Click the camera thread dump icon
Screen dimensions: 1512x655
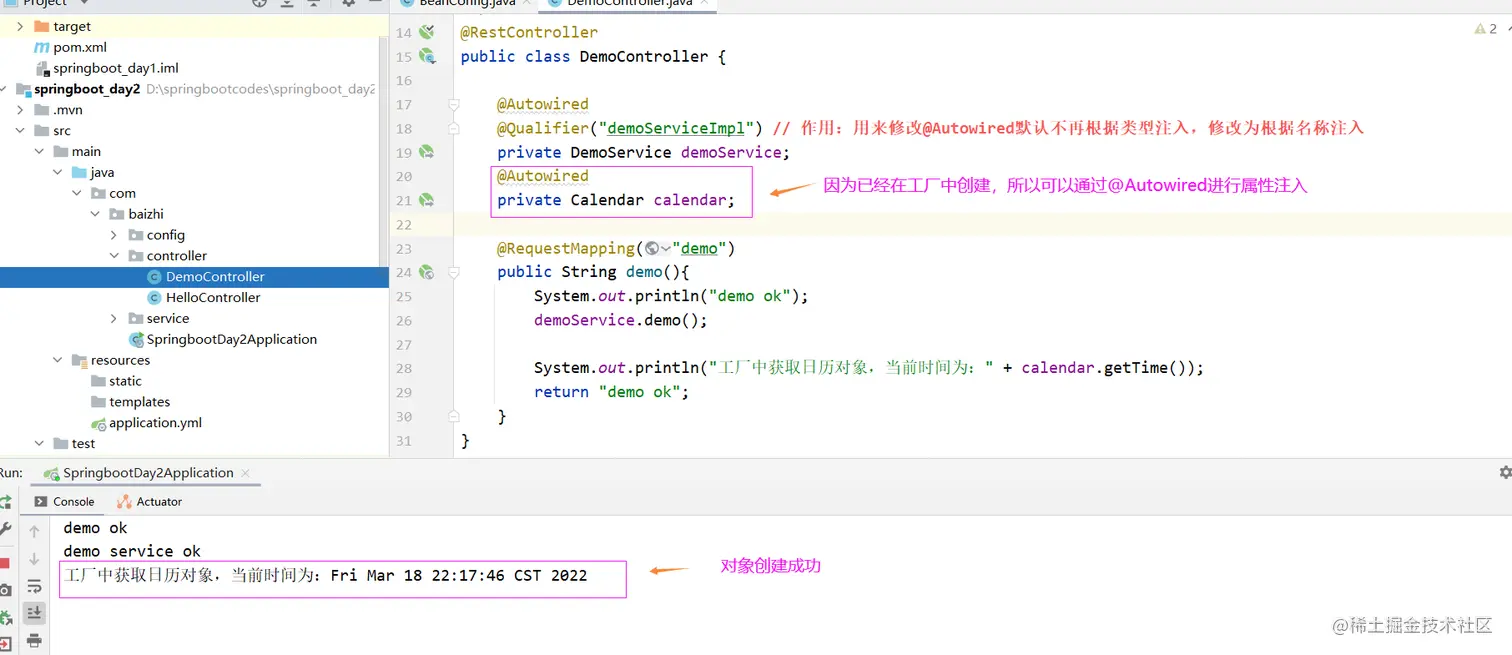[5, 591]
